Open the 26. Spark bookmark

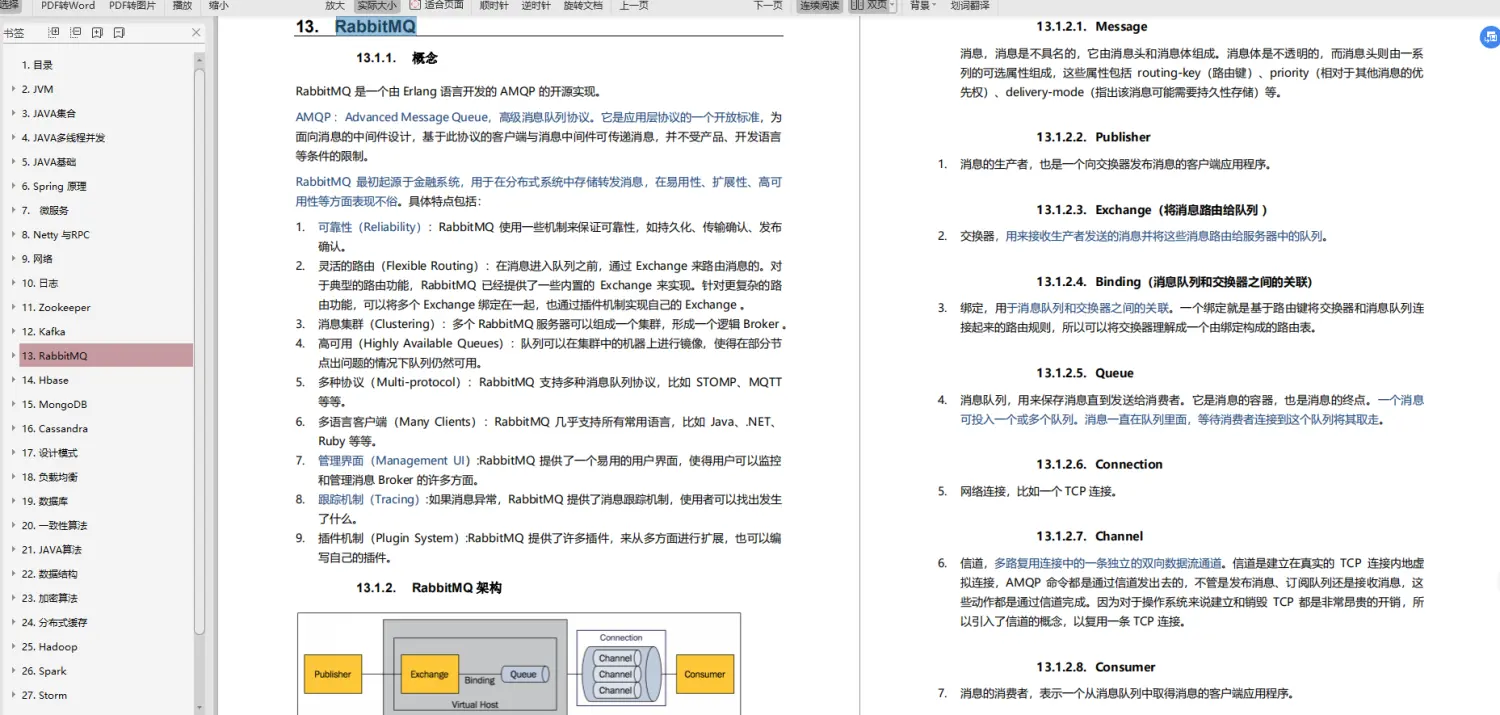(x=44, y=671)
